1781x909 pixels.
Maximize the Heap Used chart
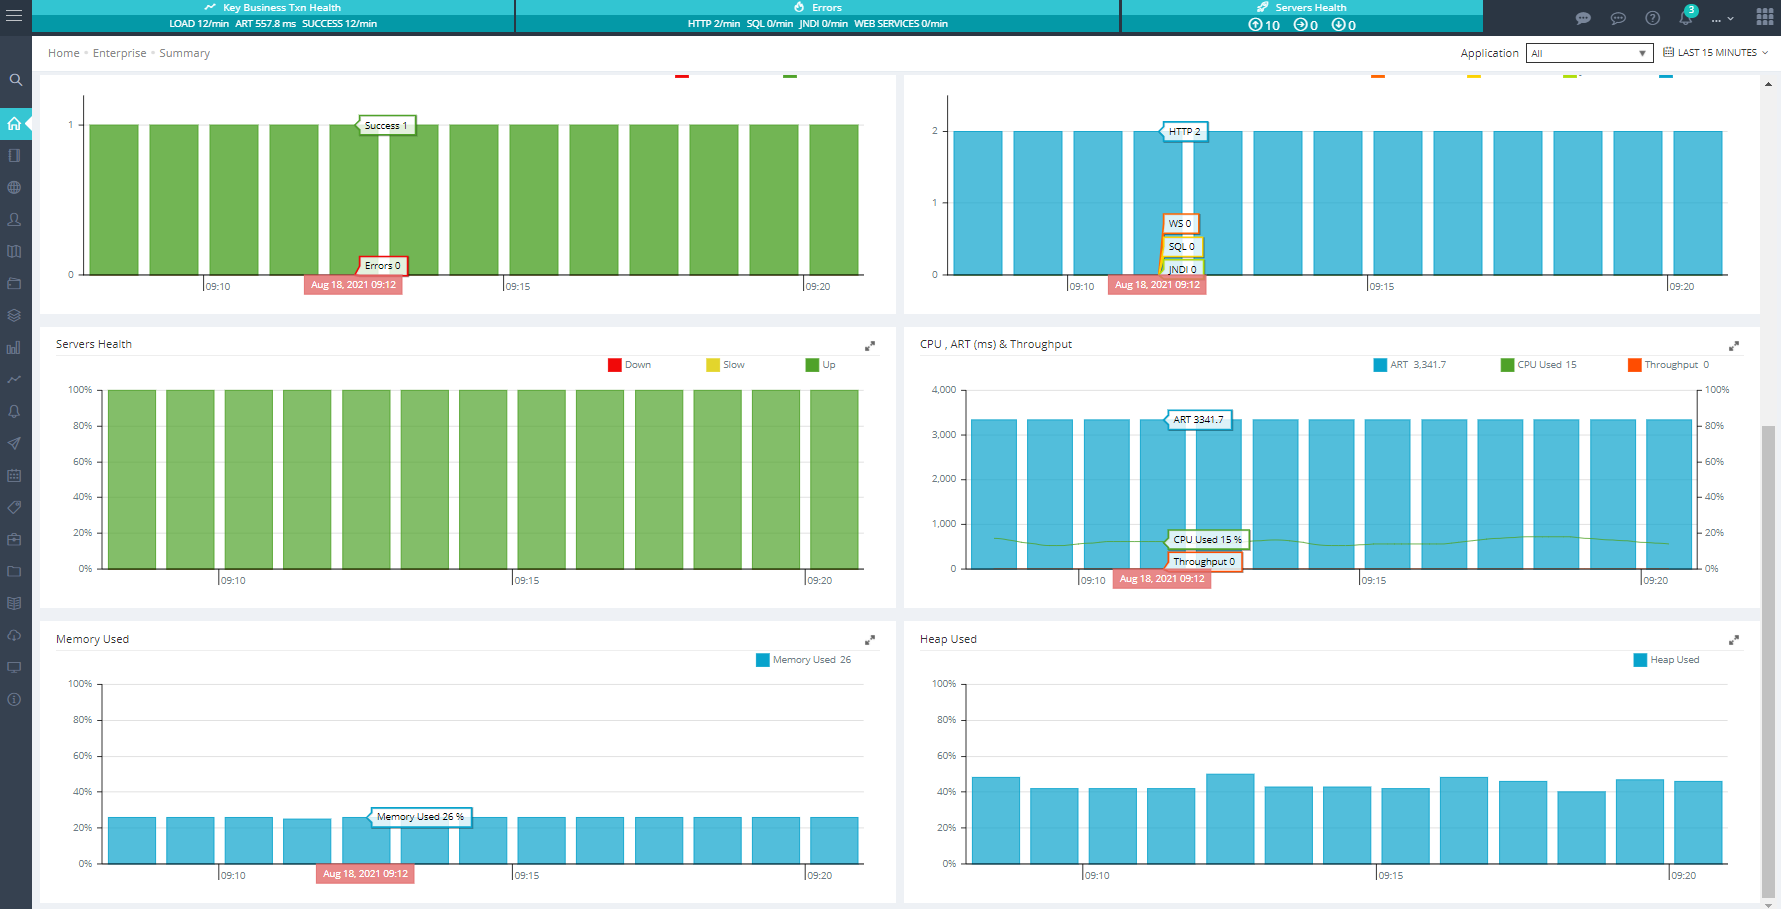[x=1734, y=640]
